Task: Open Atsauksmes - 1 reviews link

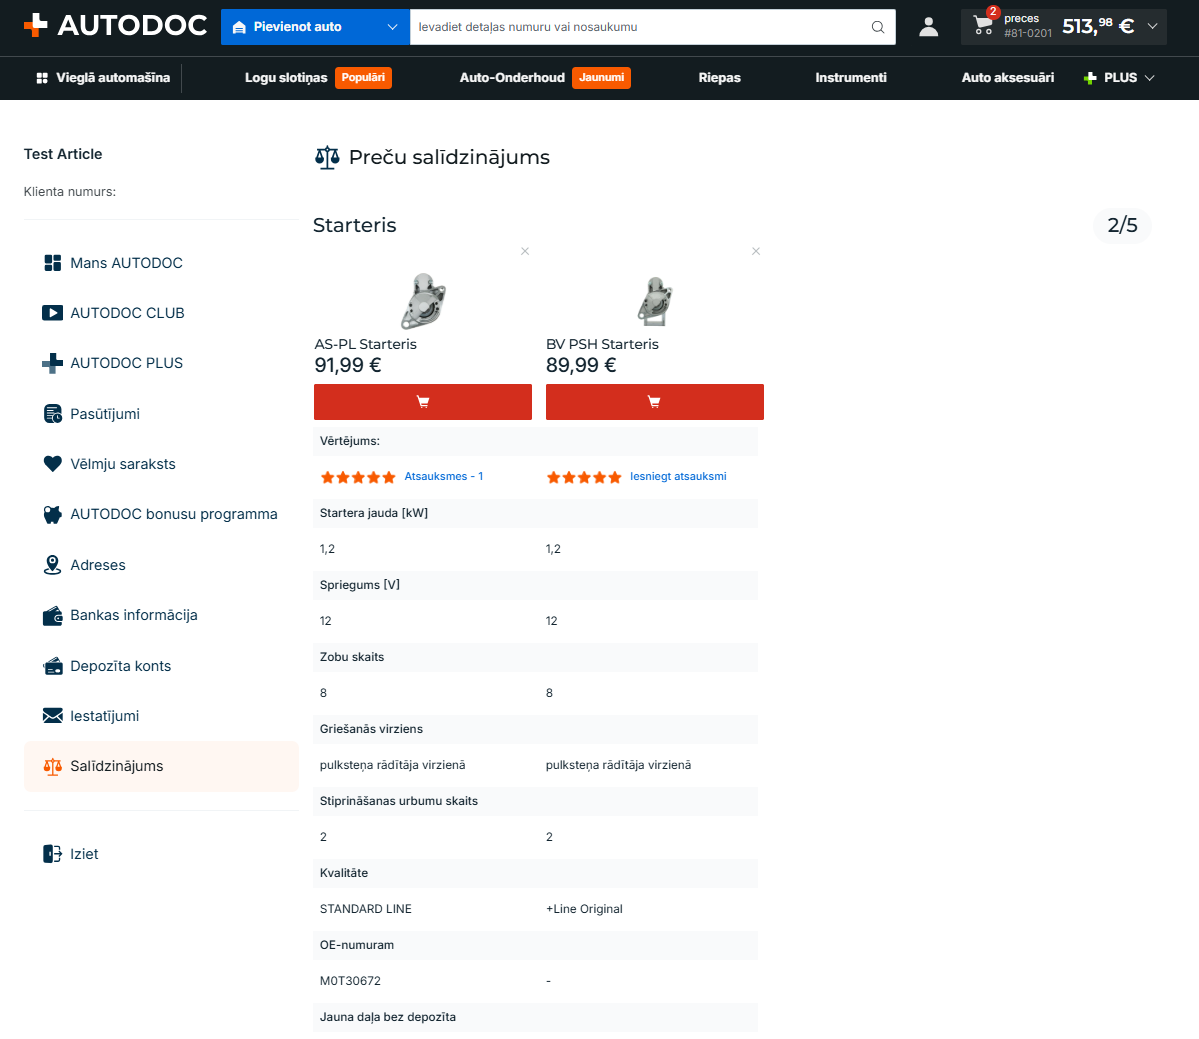Action: point(444,476)
